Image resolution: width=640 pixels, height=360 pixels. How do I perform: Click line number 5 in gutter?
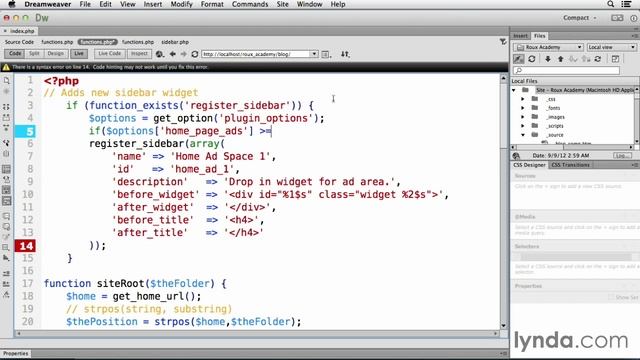click(25, 131)
